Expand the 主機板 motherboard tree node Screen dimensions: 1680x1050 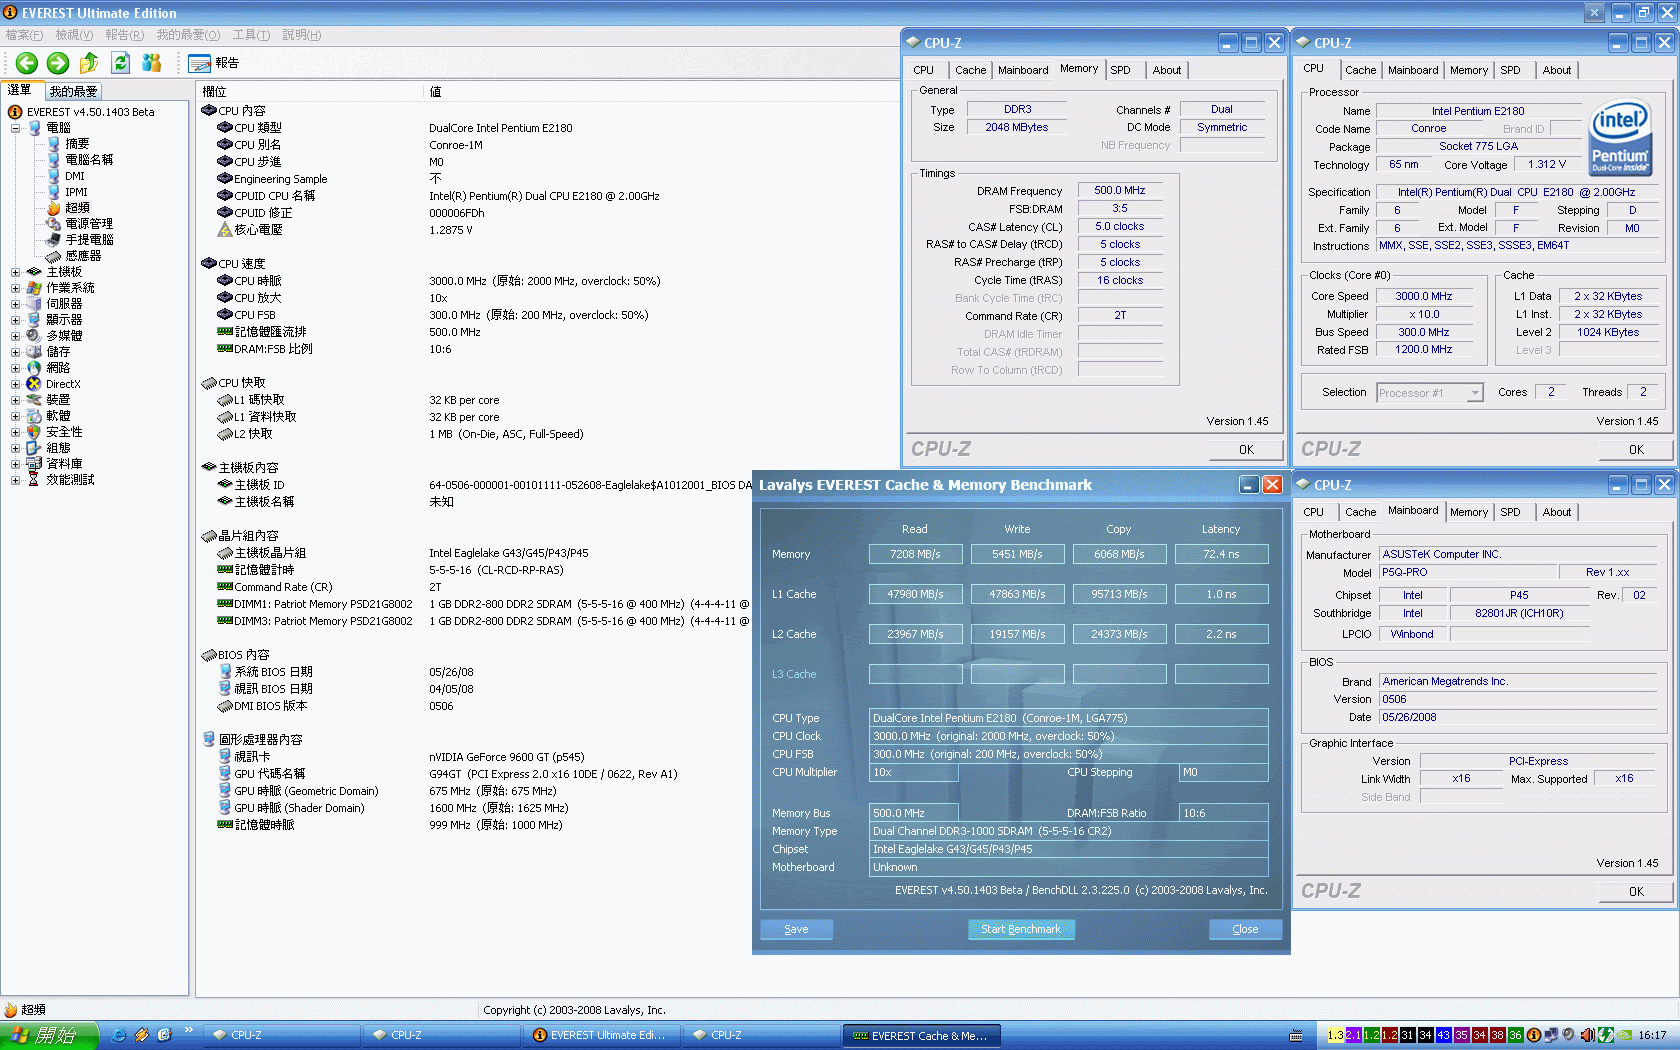[15, 272]
